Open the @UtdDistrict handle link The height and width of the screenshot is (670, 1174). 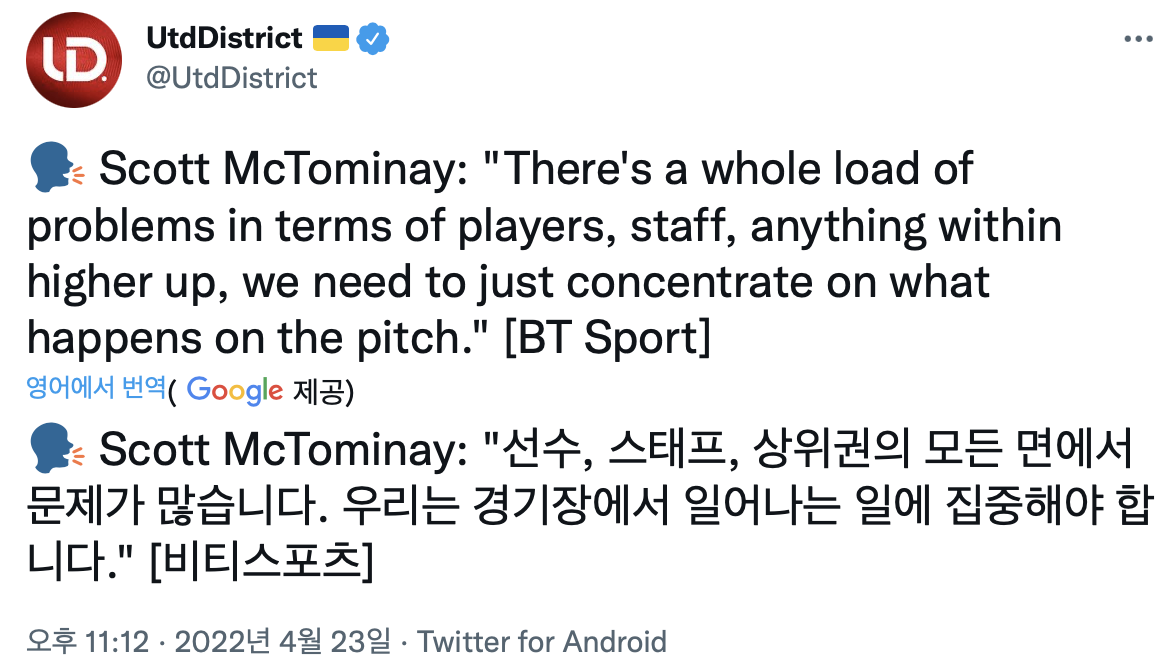[232, 77]
